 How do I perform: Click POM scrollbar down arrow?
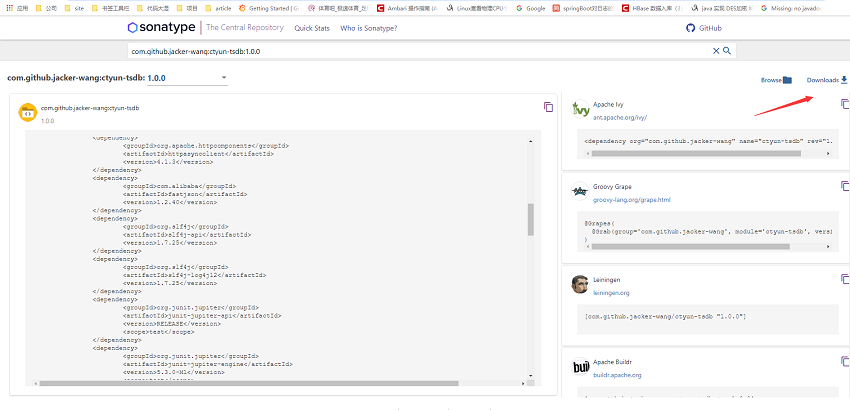click(x=531, y=376)
